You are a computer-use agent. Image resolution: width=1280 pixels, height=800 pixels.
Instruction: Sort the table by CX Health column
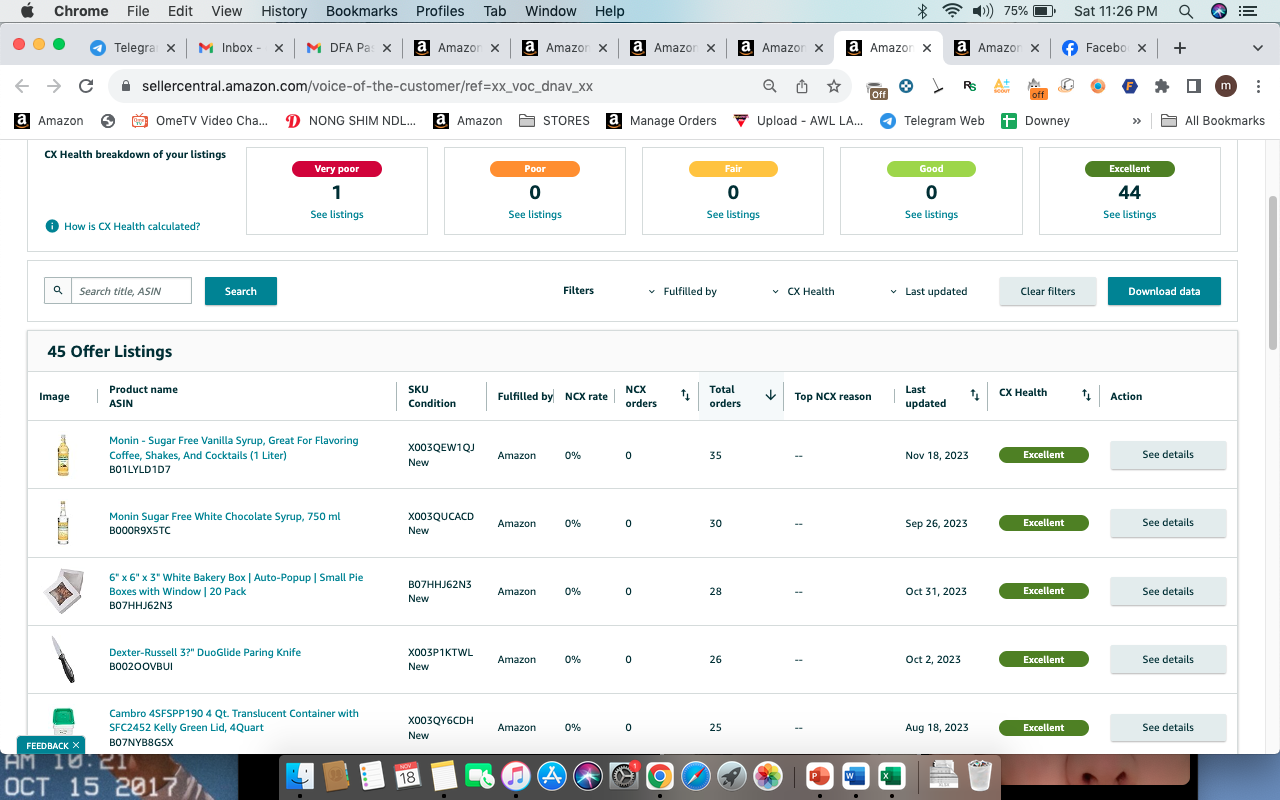(x=1086, y=396)
